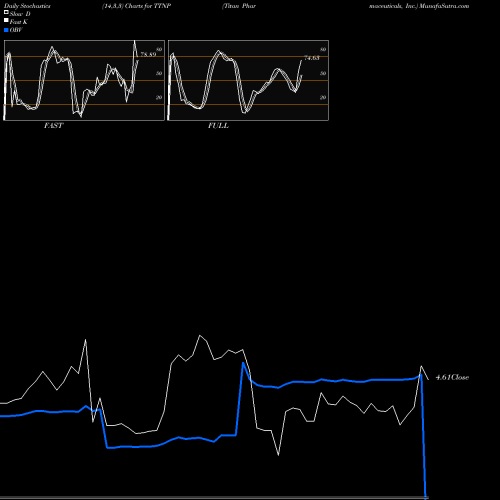This screenshot has height=500, width=500.
Task: Select the 'Daily Stochastics' title text
Action: tap(27, 6)
